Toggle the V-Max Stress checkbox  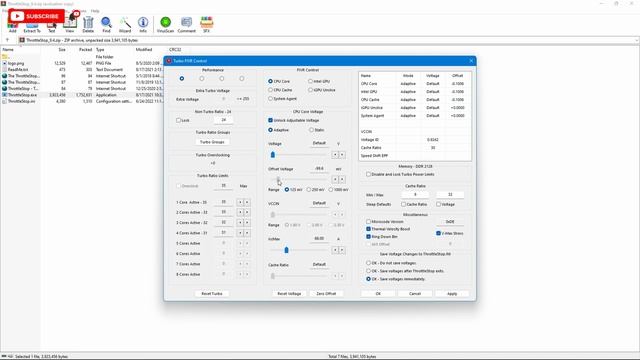click(x=438, y=233)
